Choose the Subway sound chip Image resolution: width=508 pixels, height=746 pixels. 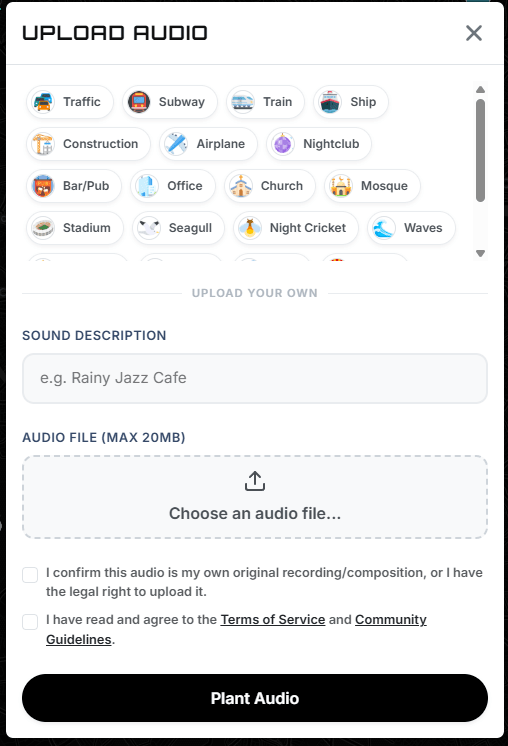170,102
